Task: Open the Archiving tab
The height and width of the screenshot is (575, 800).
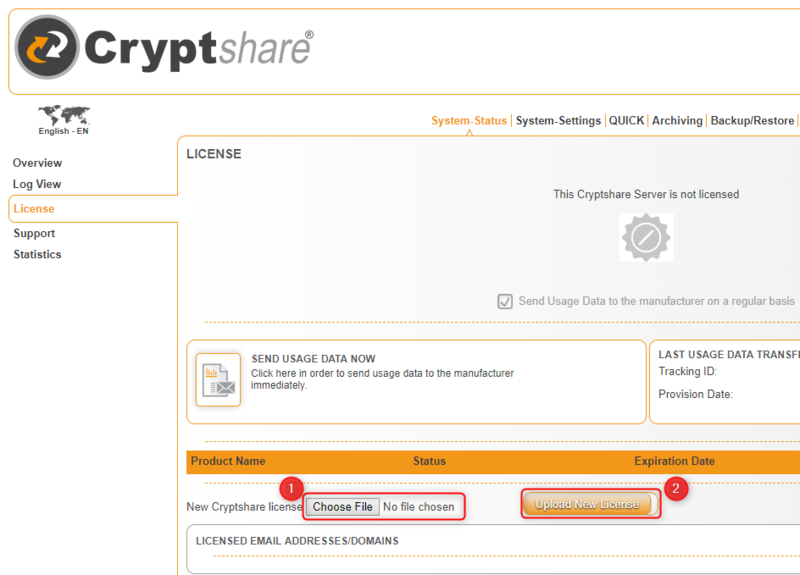Action: click(677, 121)
